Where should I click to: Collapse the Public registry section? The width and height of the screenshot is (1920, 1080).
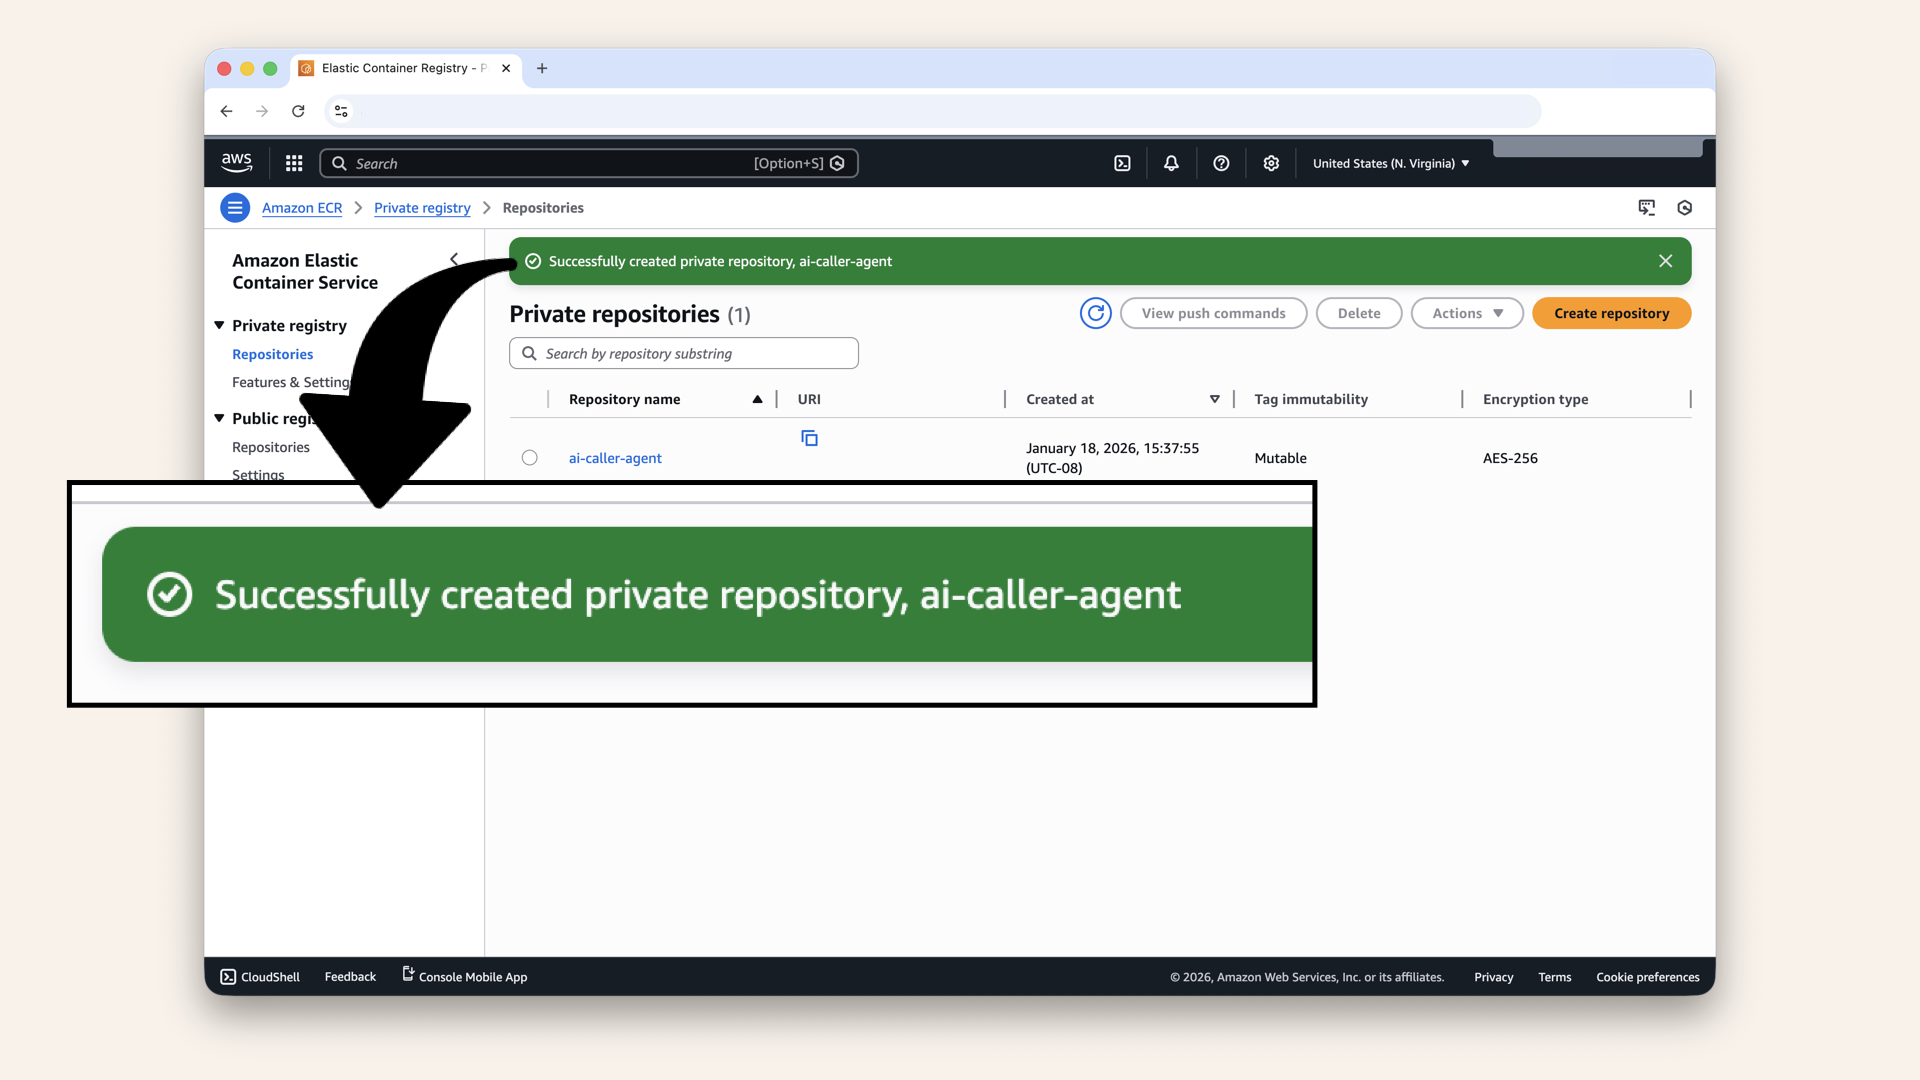click(x=219, y=418)
